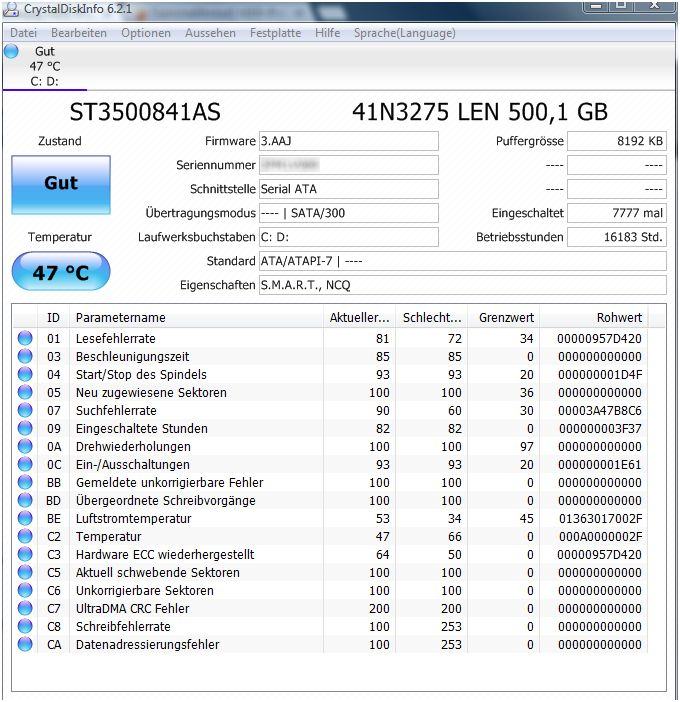Click the blue Gut health status button
680x702 pixels.
pos(61,184)
